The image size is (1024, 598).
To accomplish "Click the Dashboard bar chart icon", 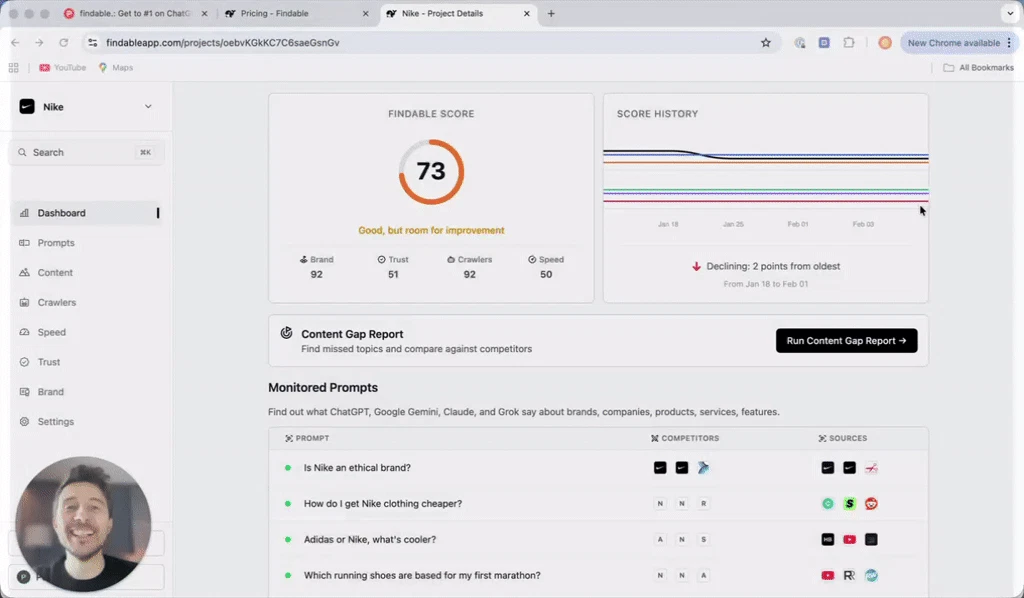I will pos(24,213).
